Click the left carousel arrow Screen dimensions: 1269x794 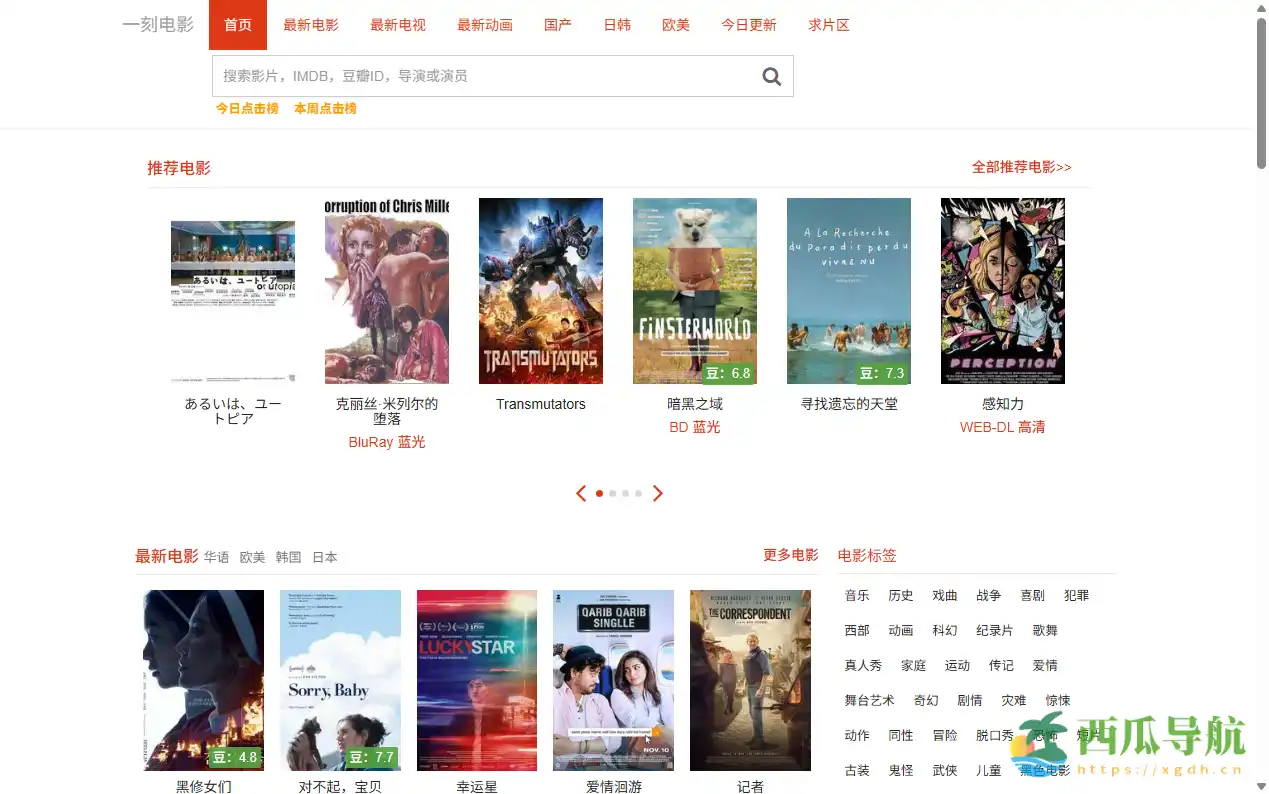581,493
